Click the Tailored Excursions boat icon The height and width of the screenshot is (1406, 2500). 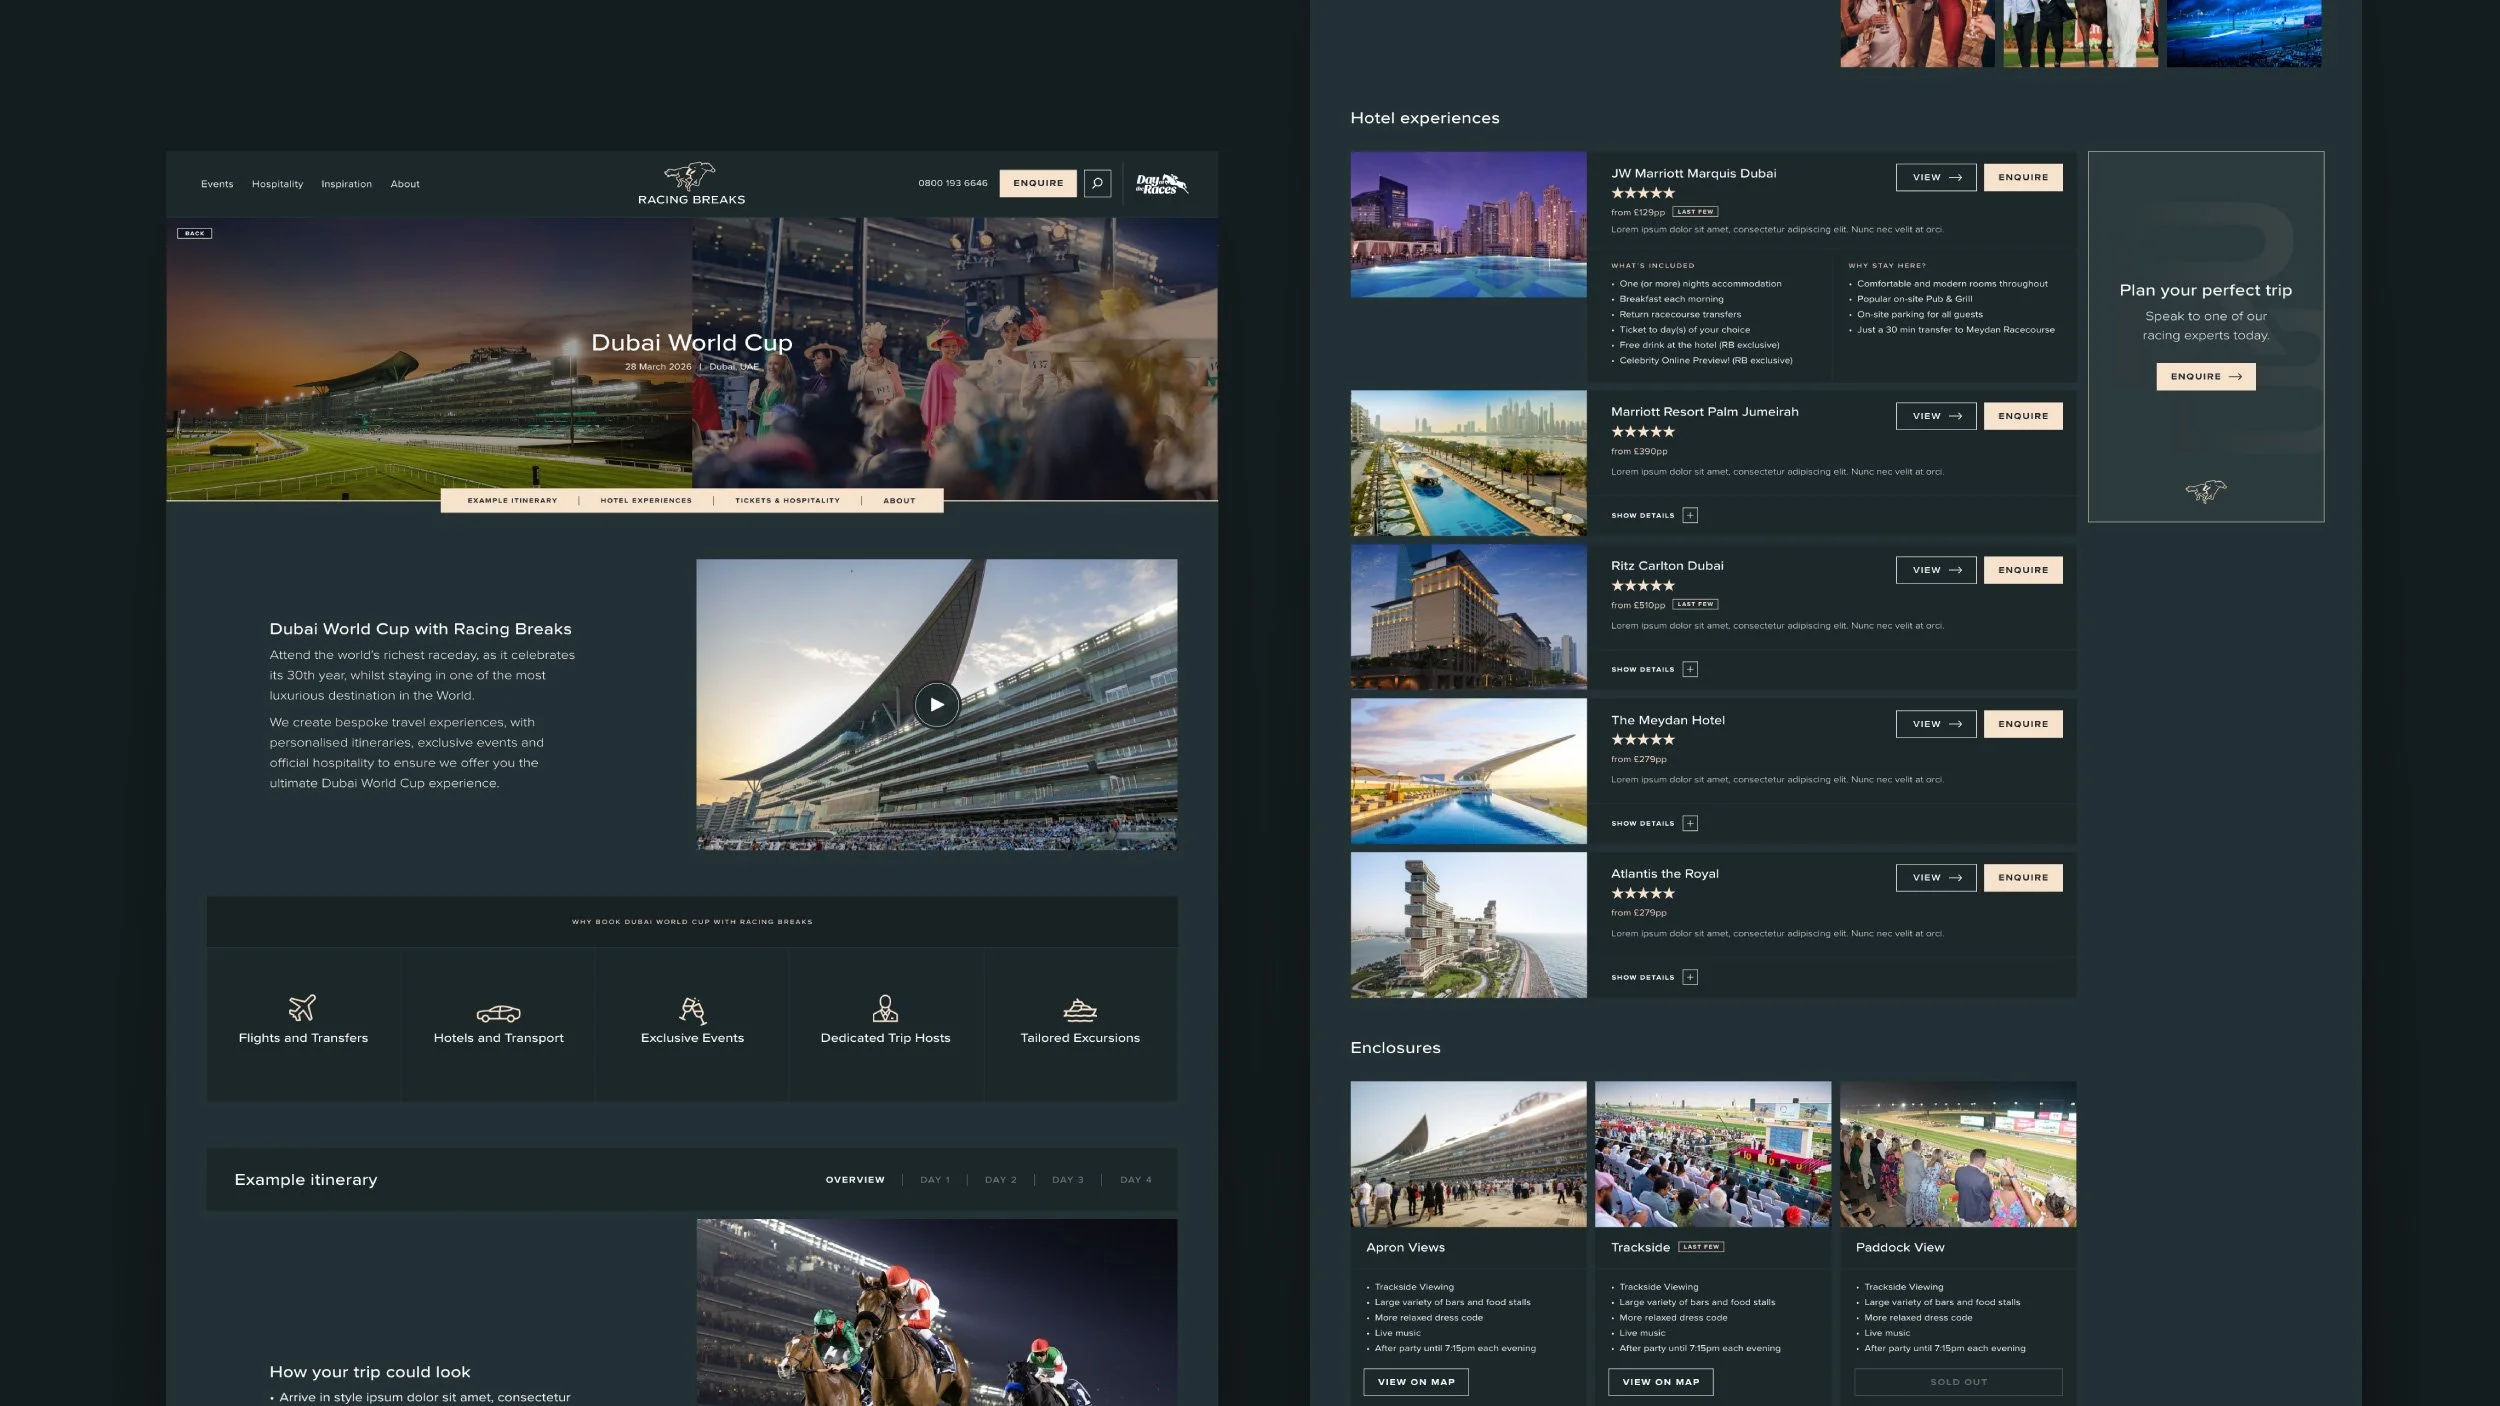click(x=1079, y=1010)
